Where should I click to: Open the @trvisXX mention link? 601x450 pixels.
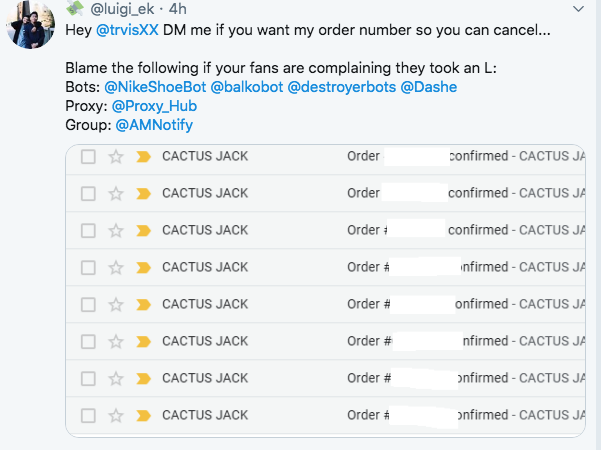[x=127, y=28]
